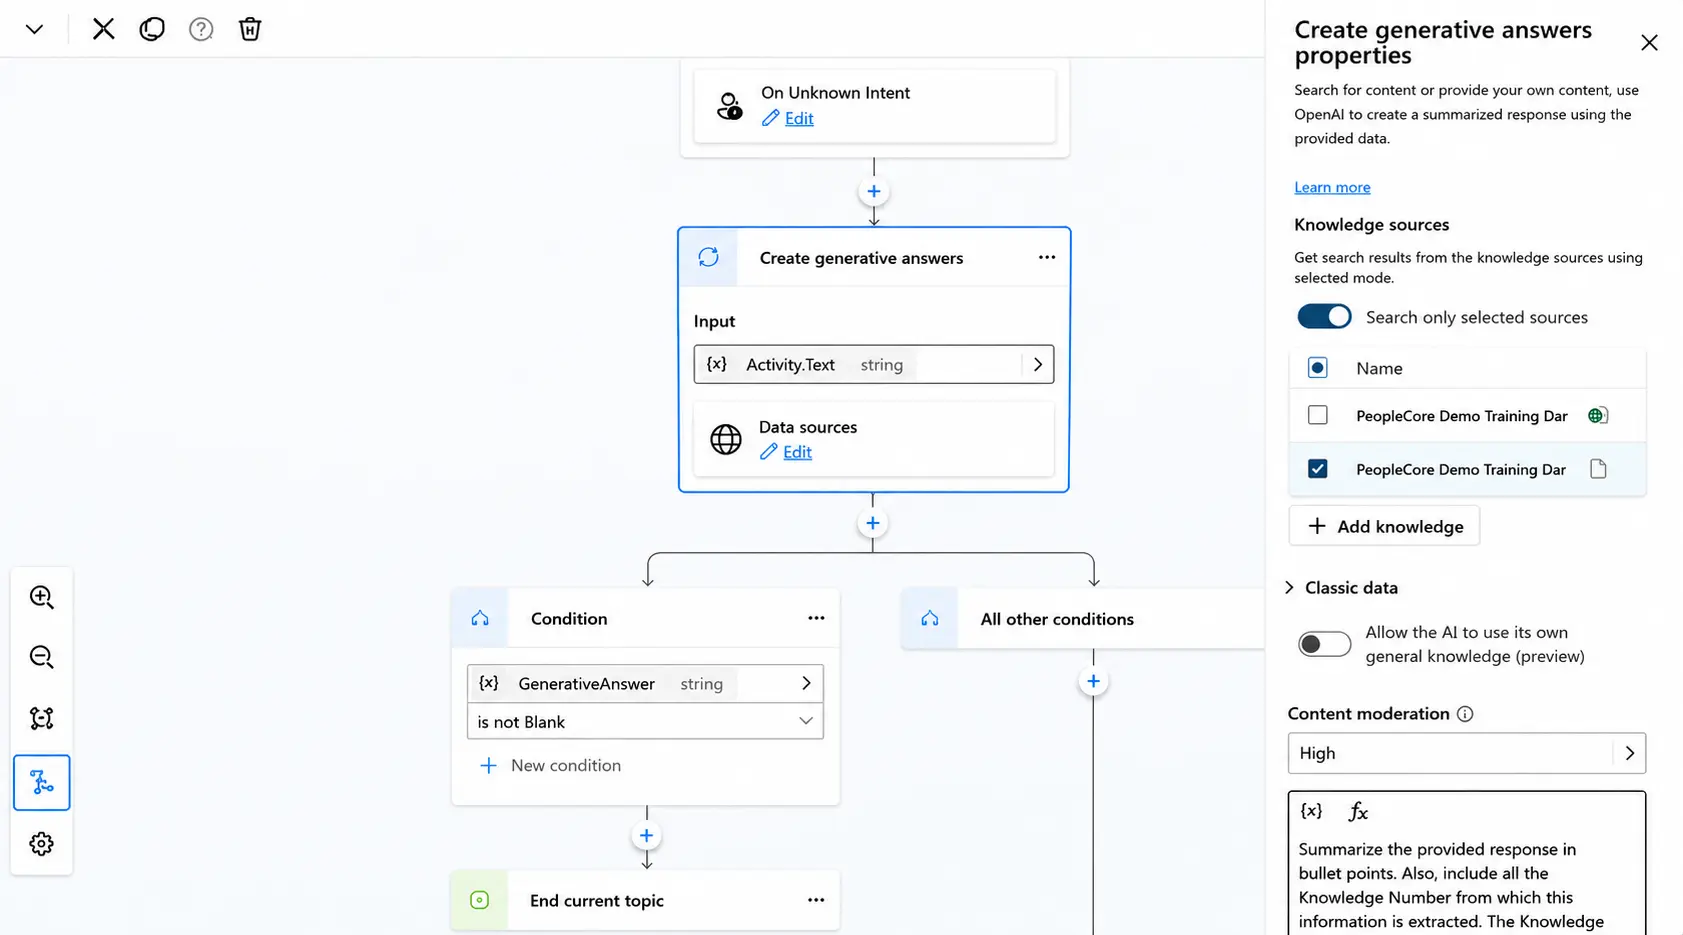Screen dimensions: 1683x935
Task: Click the trash delete icon in toolbar
Action: 250,29
